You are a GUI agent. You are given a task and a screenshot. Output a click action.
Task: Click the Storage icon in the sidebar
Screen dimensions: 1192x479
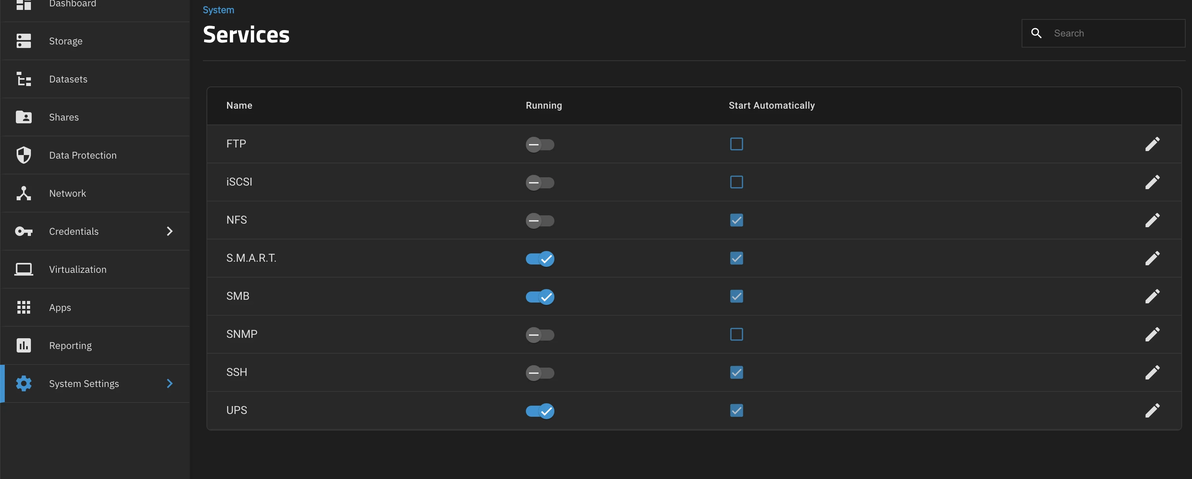point(24,41)
